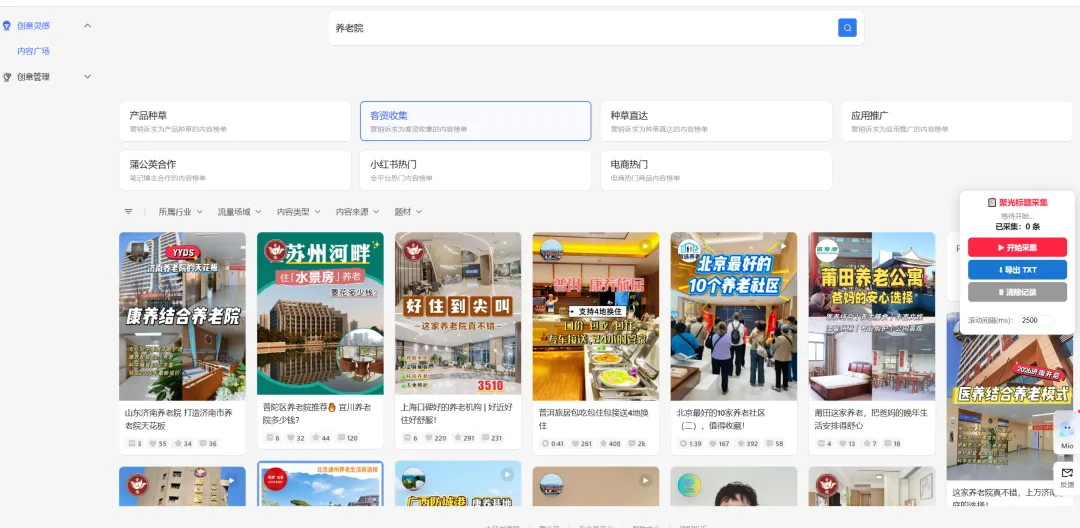This screenshot has height=528, width=1080.
Task: Click author avatar on 苏州河畔 thumbnail
Action: pyautogui.click(x=275, y=250)
